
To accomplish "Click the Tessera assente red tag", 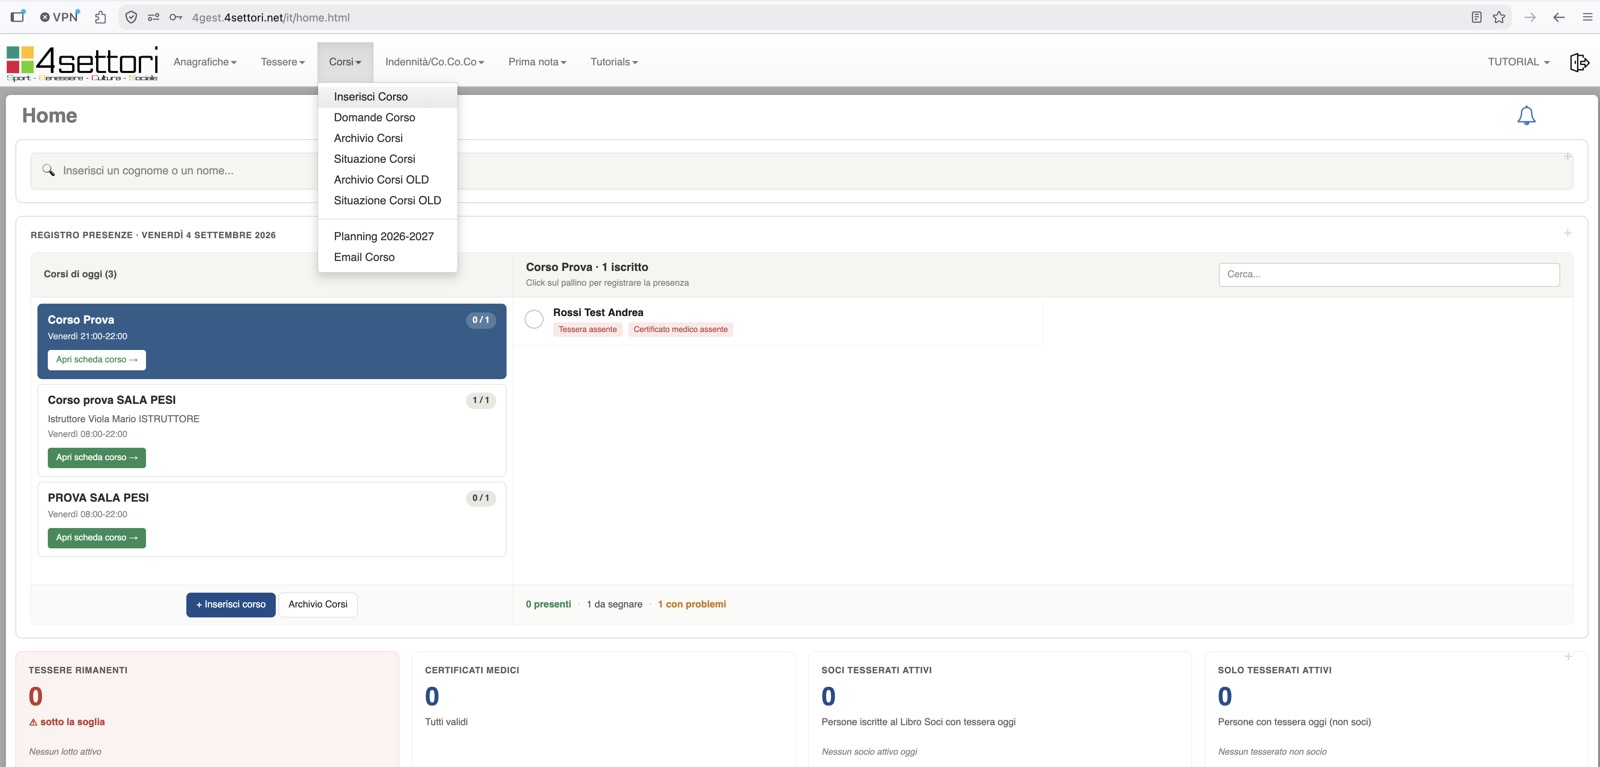I will point(588,329).
